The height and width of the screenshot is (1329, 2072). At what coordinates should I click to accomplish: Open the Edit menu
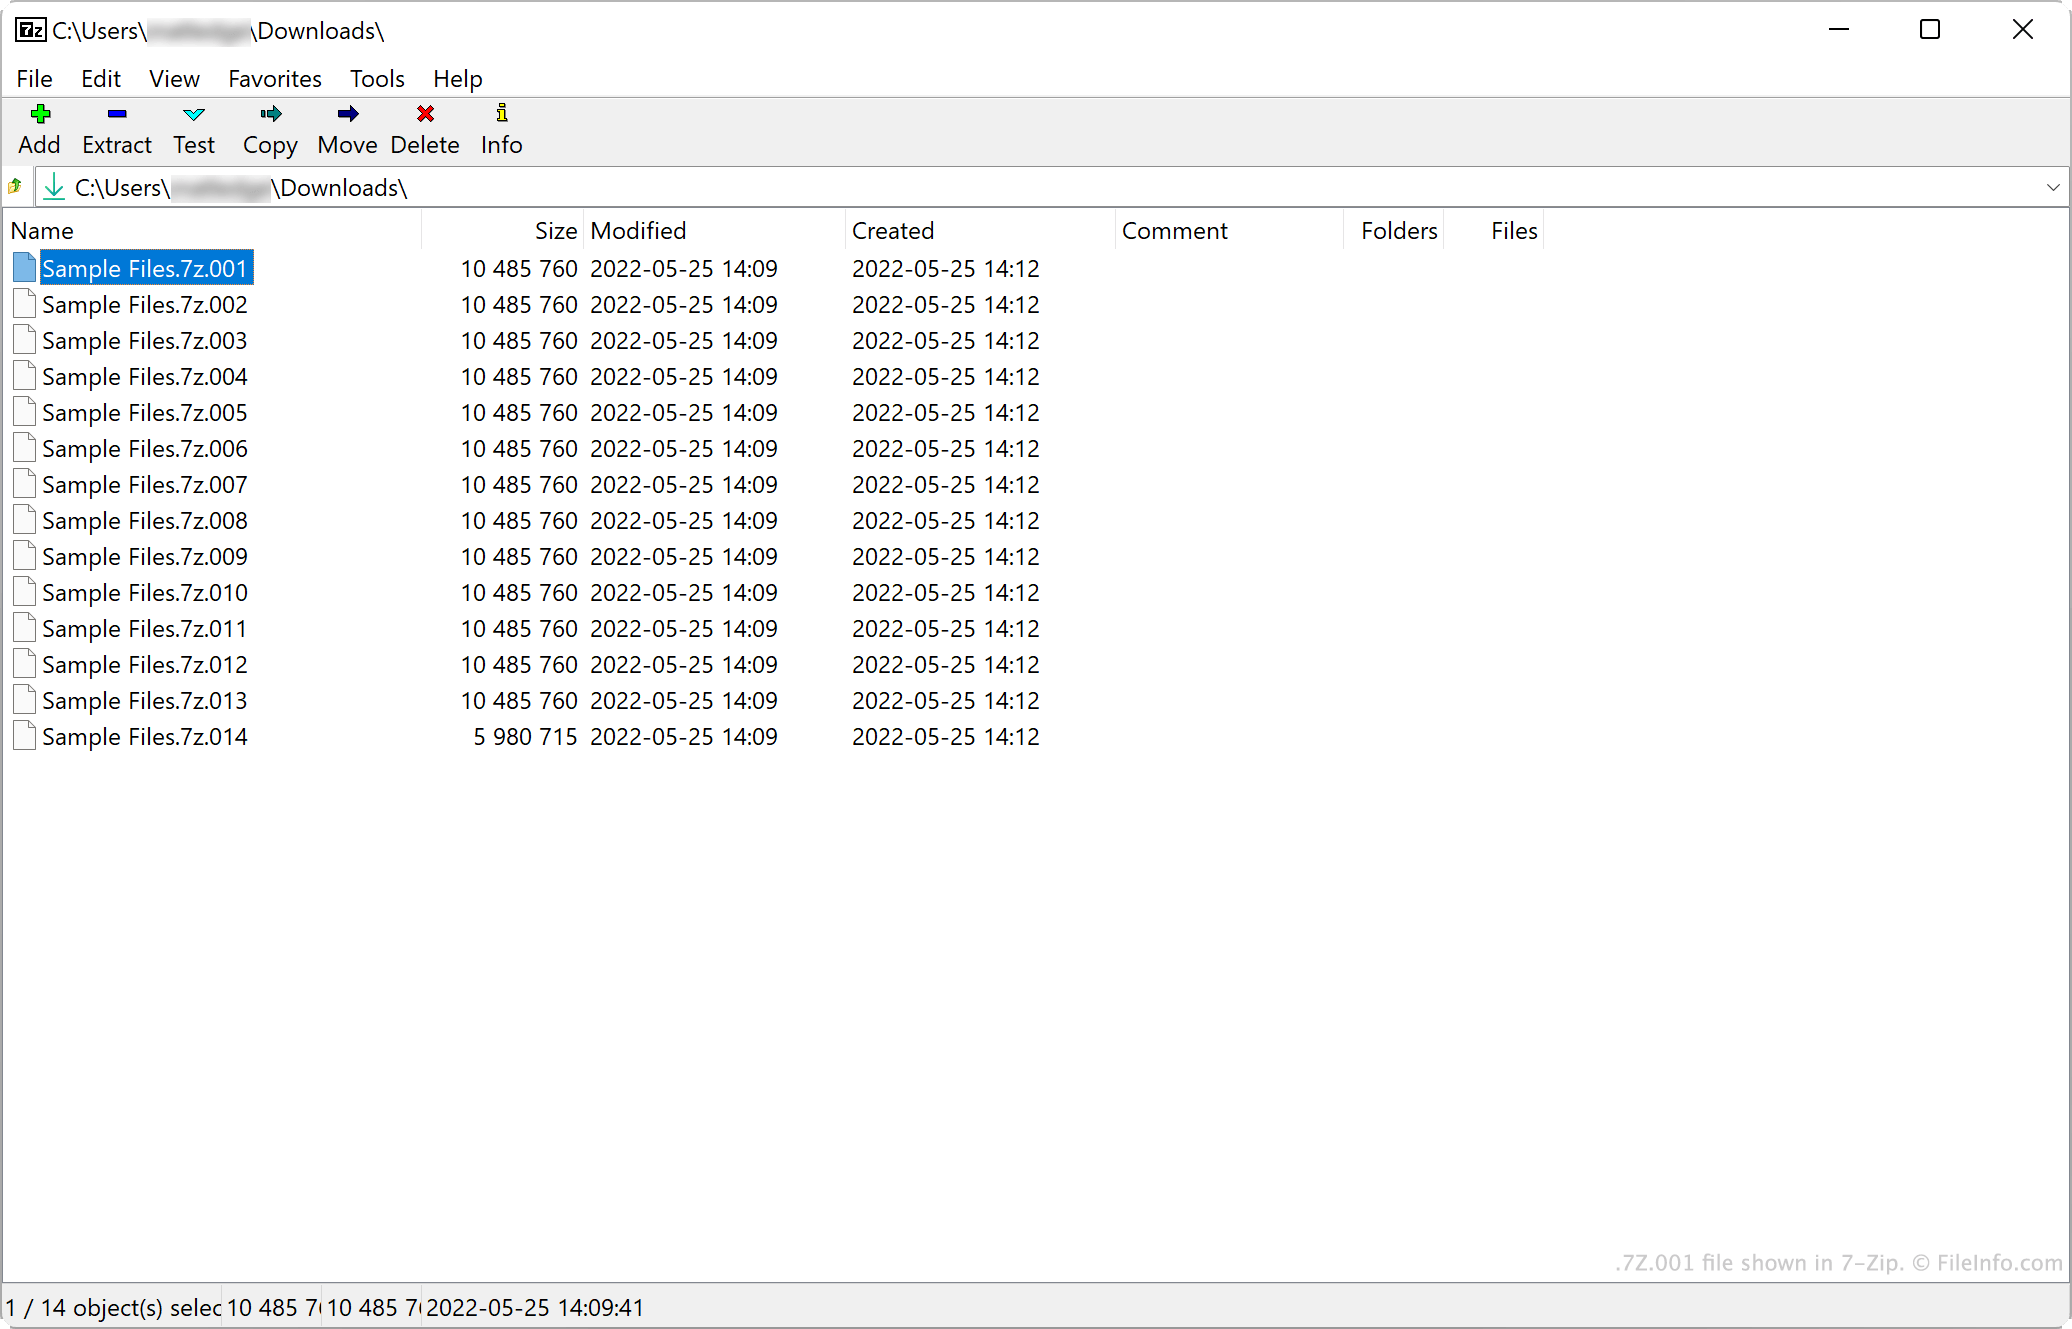click(100, 79)
